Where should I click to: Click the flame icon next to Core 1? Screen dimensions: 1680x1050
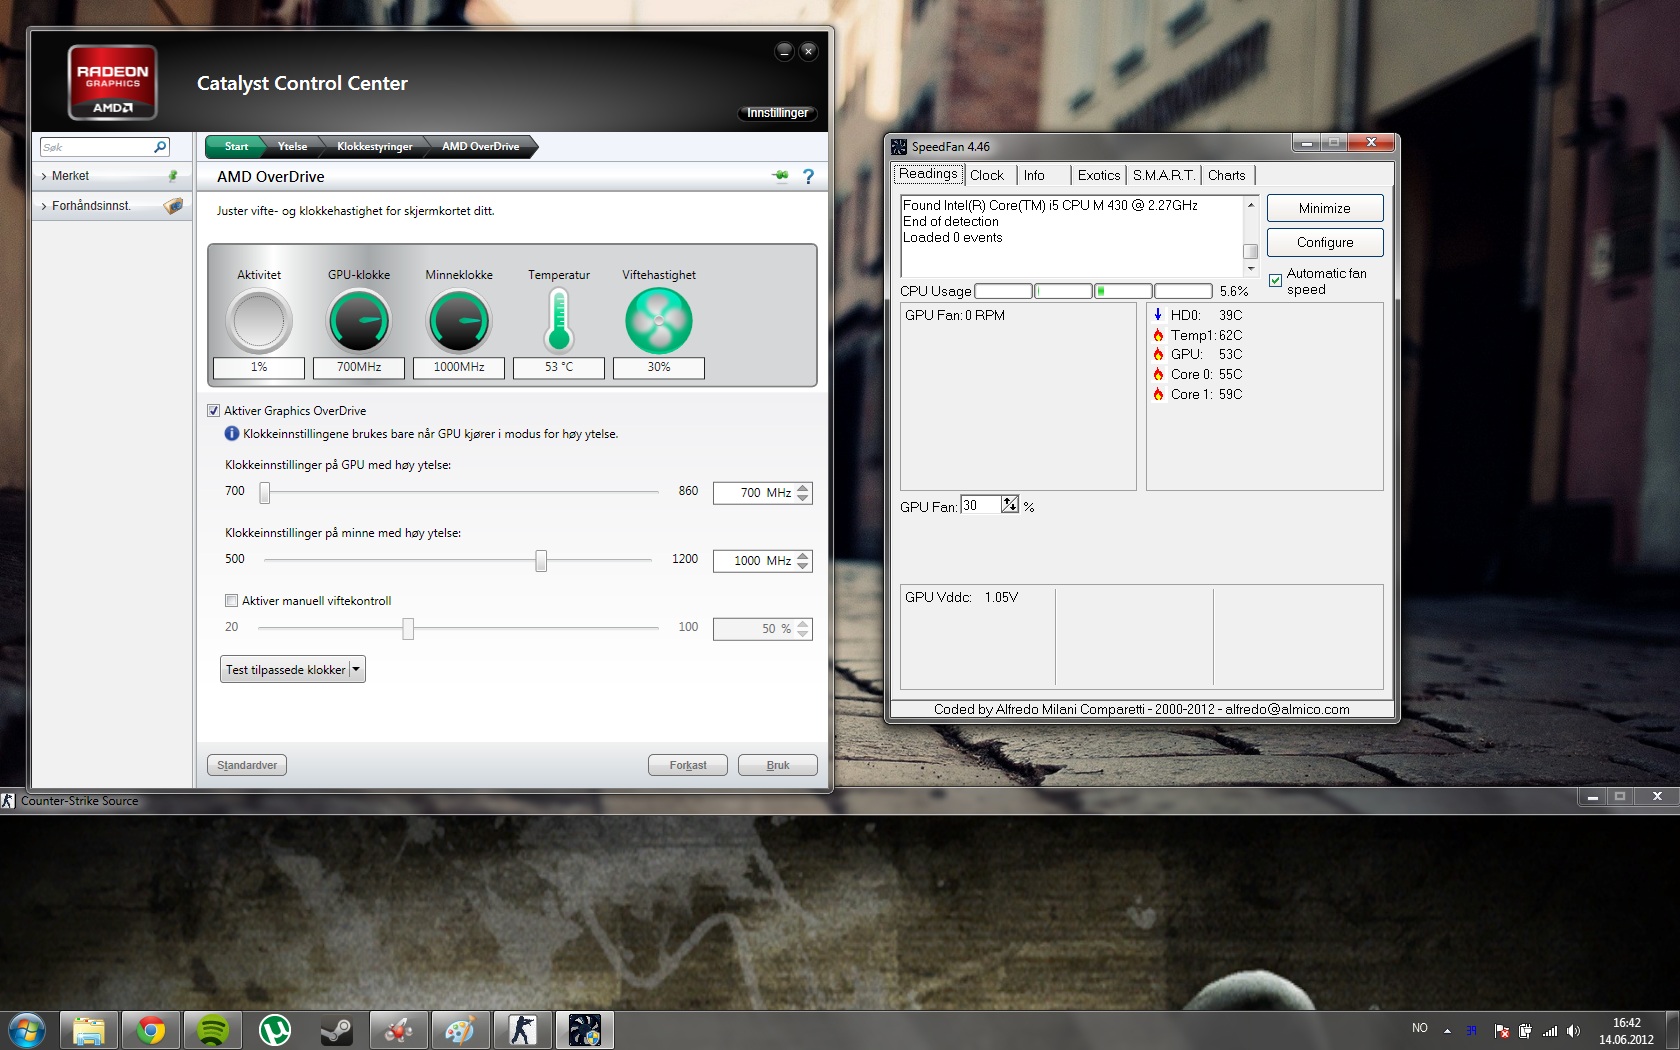tap(1158, 394)
